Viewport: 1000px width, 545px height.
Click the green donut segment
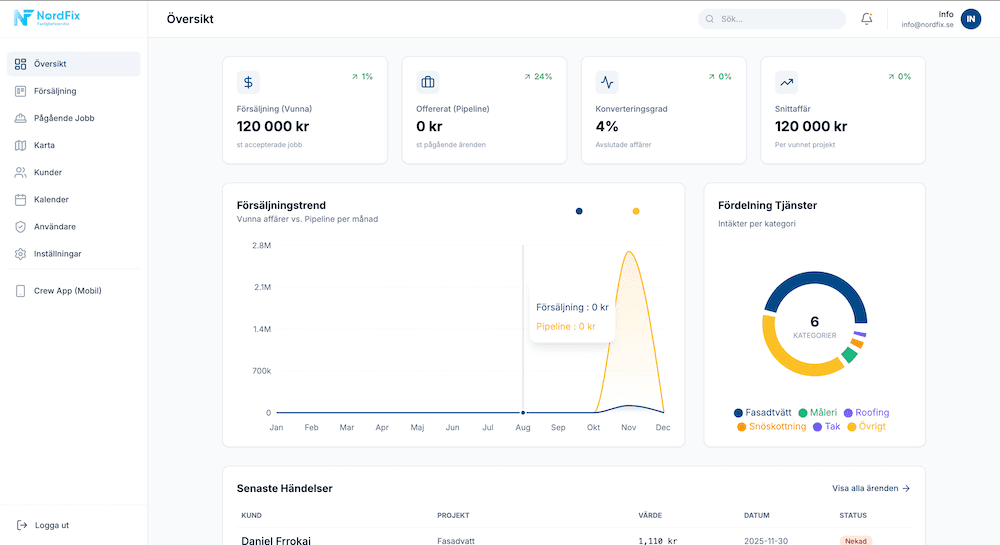(x=849, y=354)
